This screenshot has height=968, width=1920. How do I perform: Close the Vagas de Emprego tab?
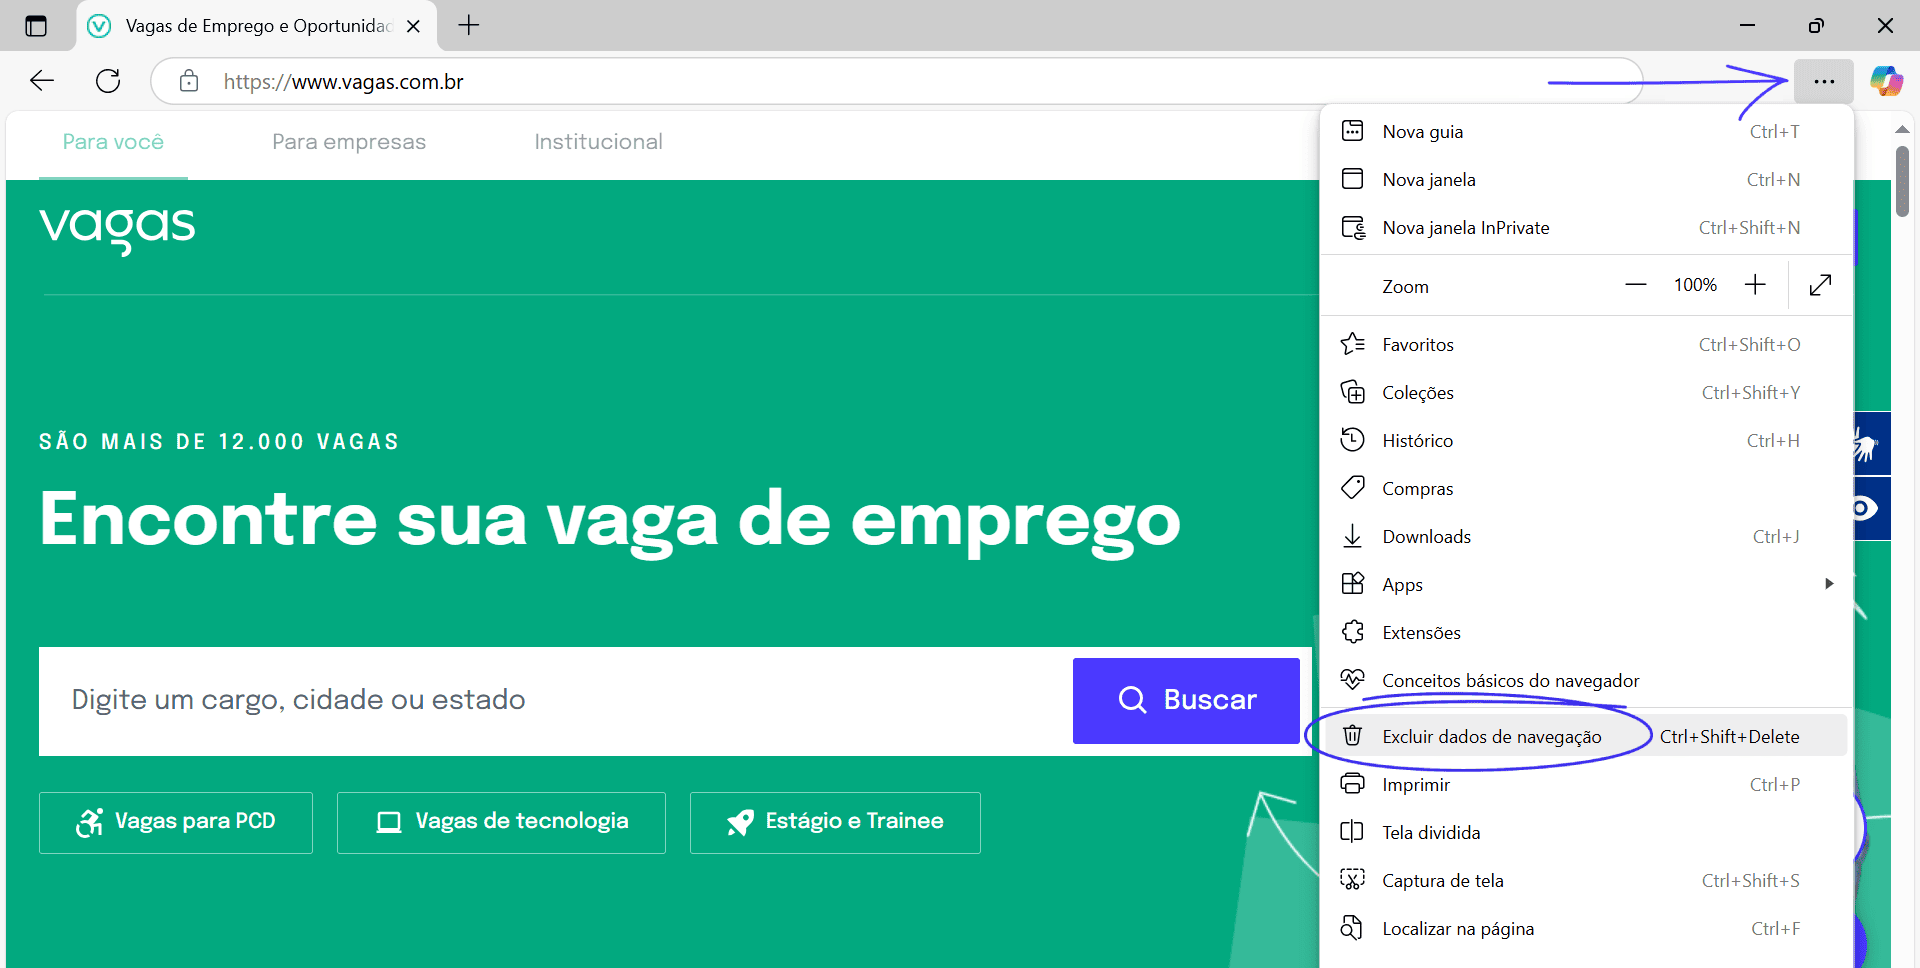(413, 26)
